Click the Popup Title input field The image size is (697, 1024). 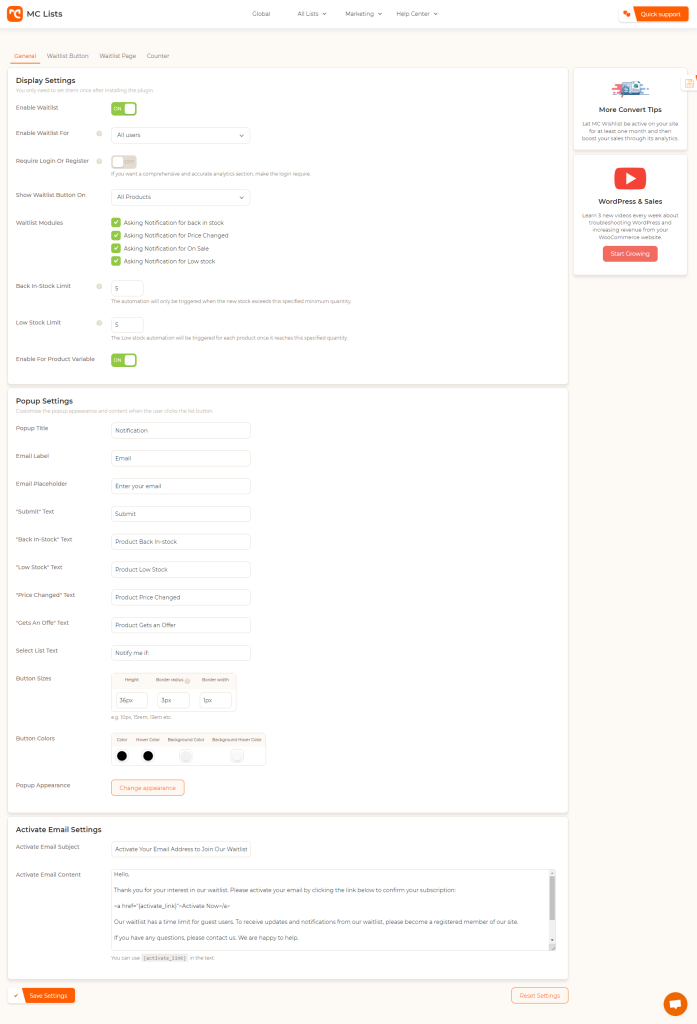click(180, 430)
